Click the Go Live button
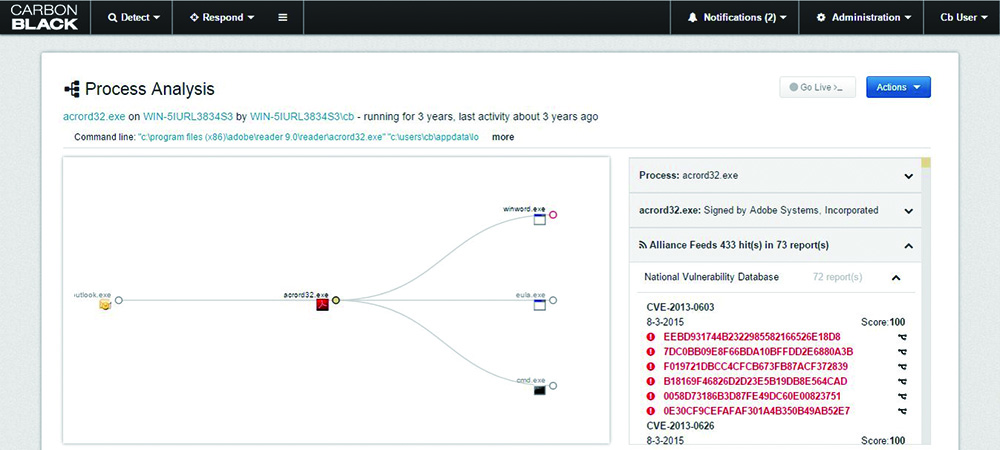This screenshot has height=450, width=1000. pyautogui.click(x=817, y=87)
